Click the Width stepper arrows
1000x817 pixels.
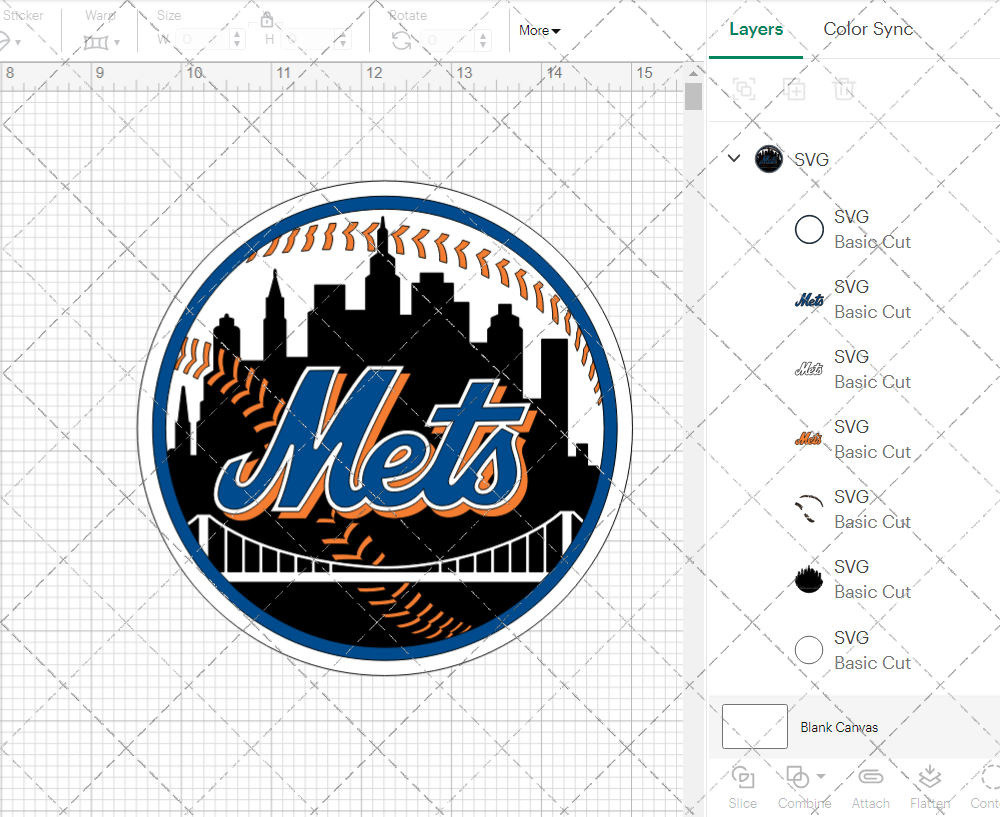point(237,40)
